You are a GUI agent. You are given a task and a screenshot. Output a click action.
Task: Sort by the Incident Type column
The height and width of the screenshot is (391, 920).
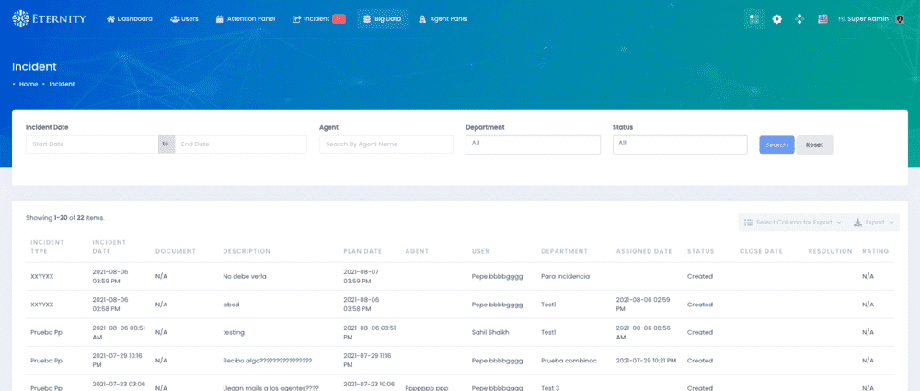click(x=47, y=247)
